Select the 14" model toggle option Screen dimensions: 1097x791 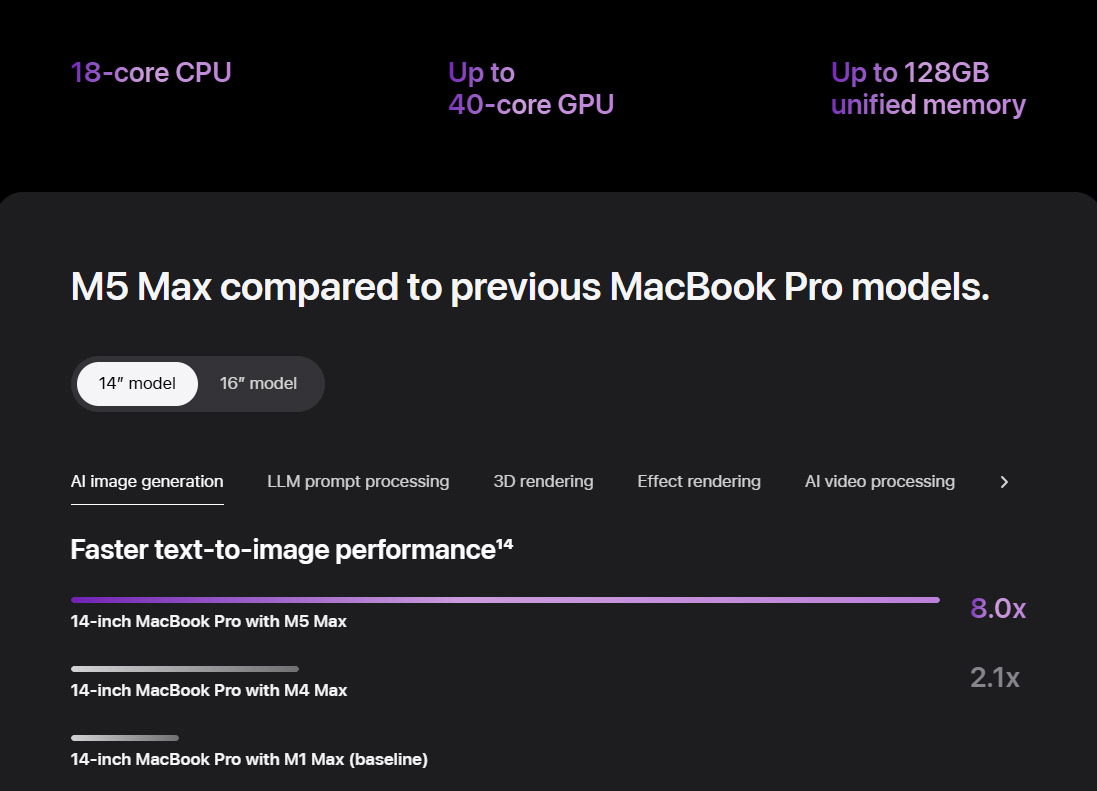tap(137, 383)
